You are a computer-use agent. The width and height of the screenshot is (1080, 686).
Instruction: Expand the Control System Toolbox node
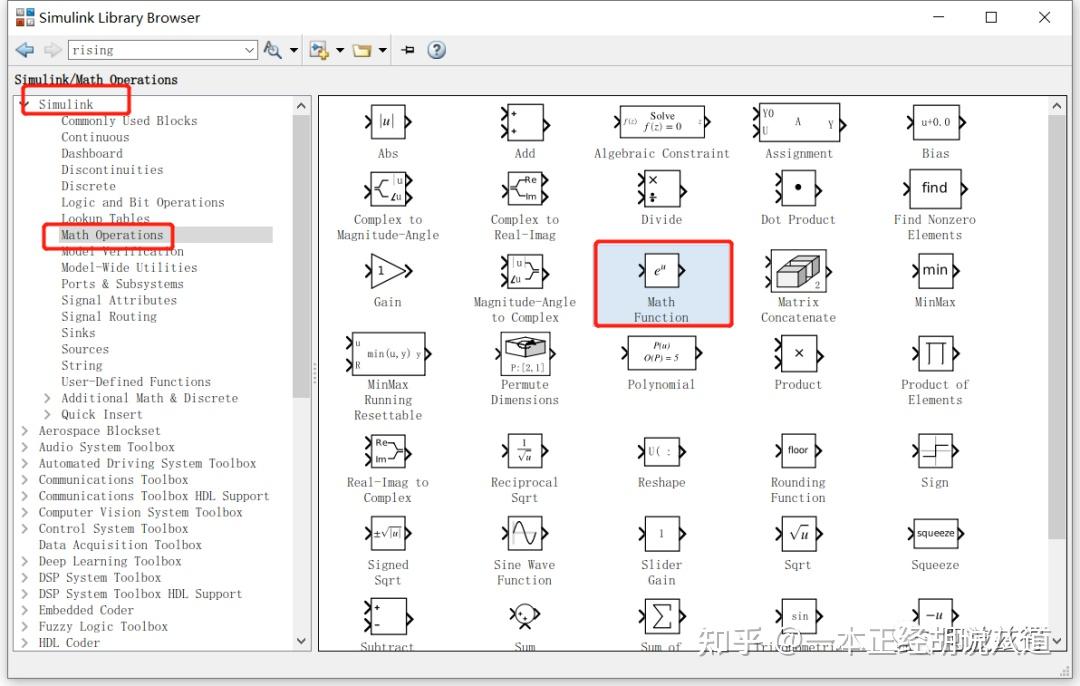(25, 529)
